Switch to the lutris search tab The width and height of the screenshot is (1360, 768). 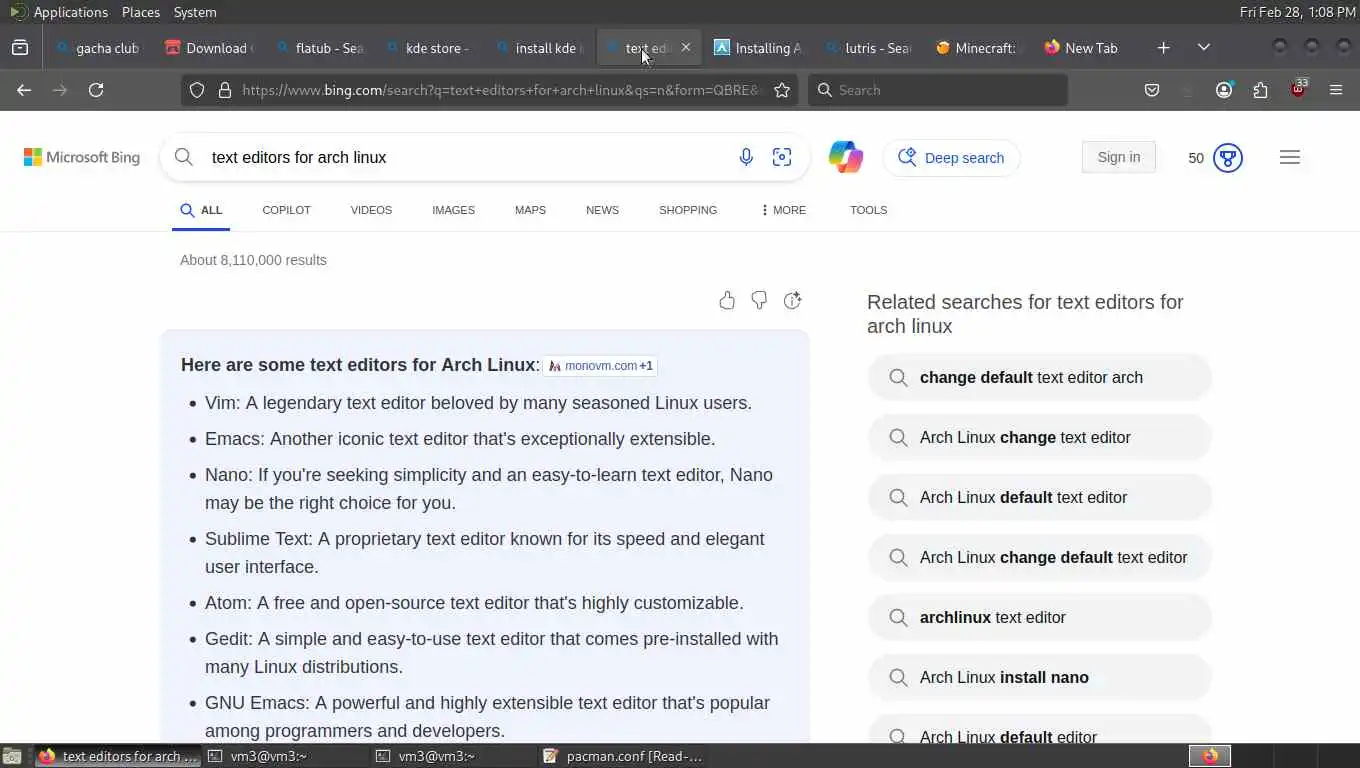868,48
